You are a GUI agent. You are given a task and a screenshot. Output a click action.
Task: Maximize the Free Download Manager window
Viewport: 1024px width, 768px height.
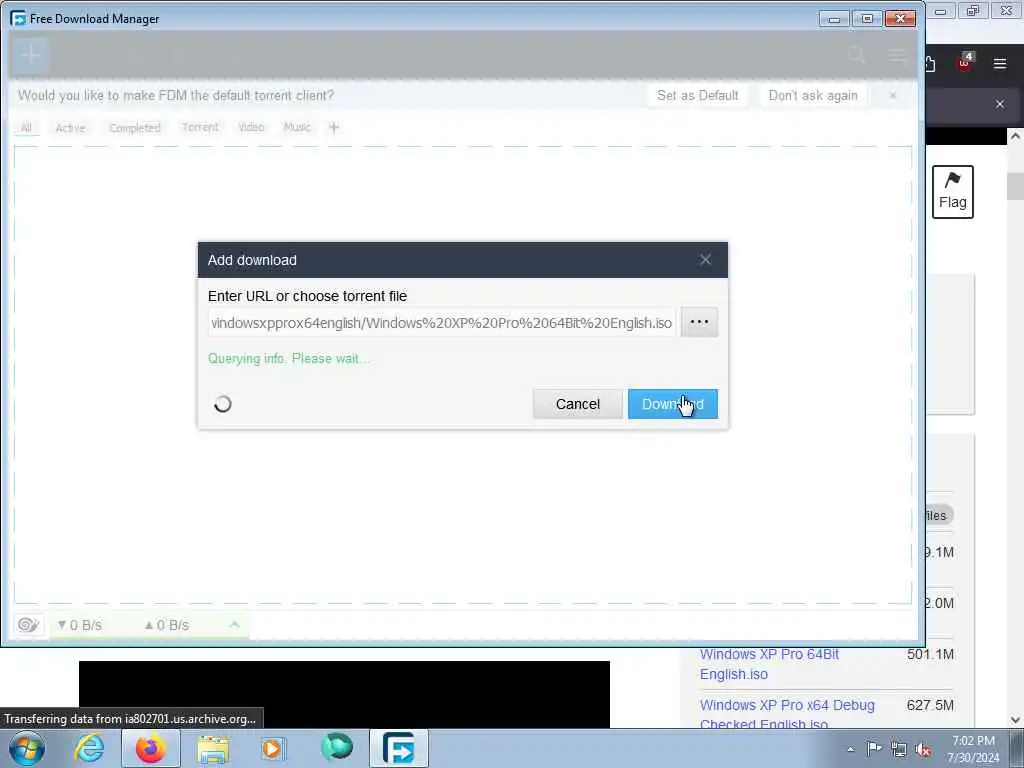point(867,19)
